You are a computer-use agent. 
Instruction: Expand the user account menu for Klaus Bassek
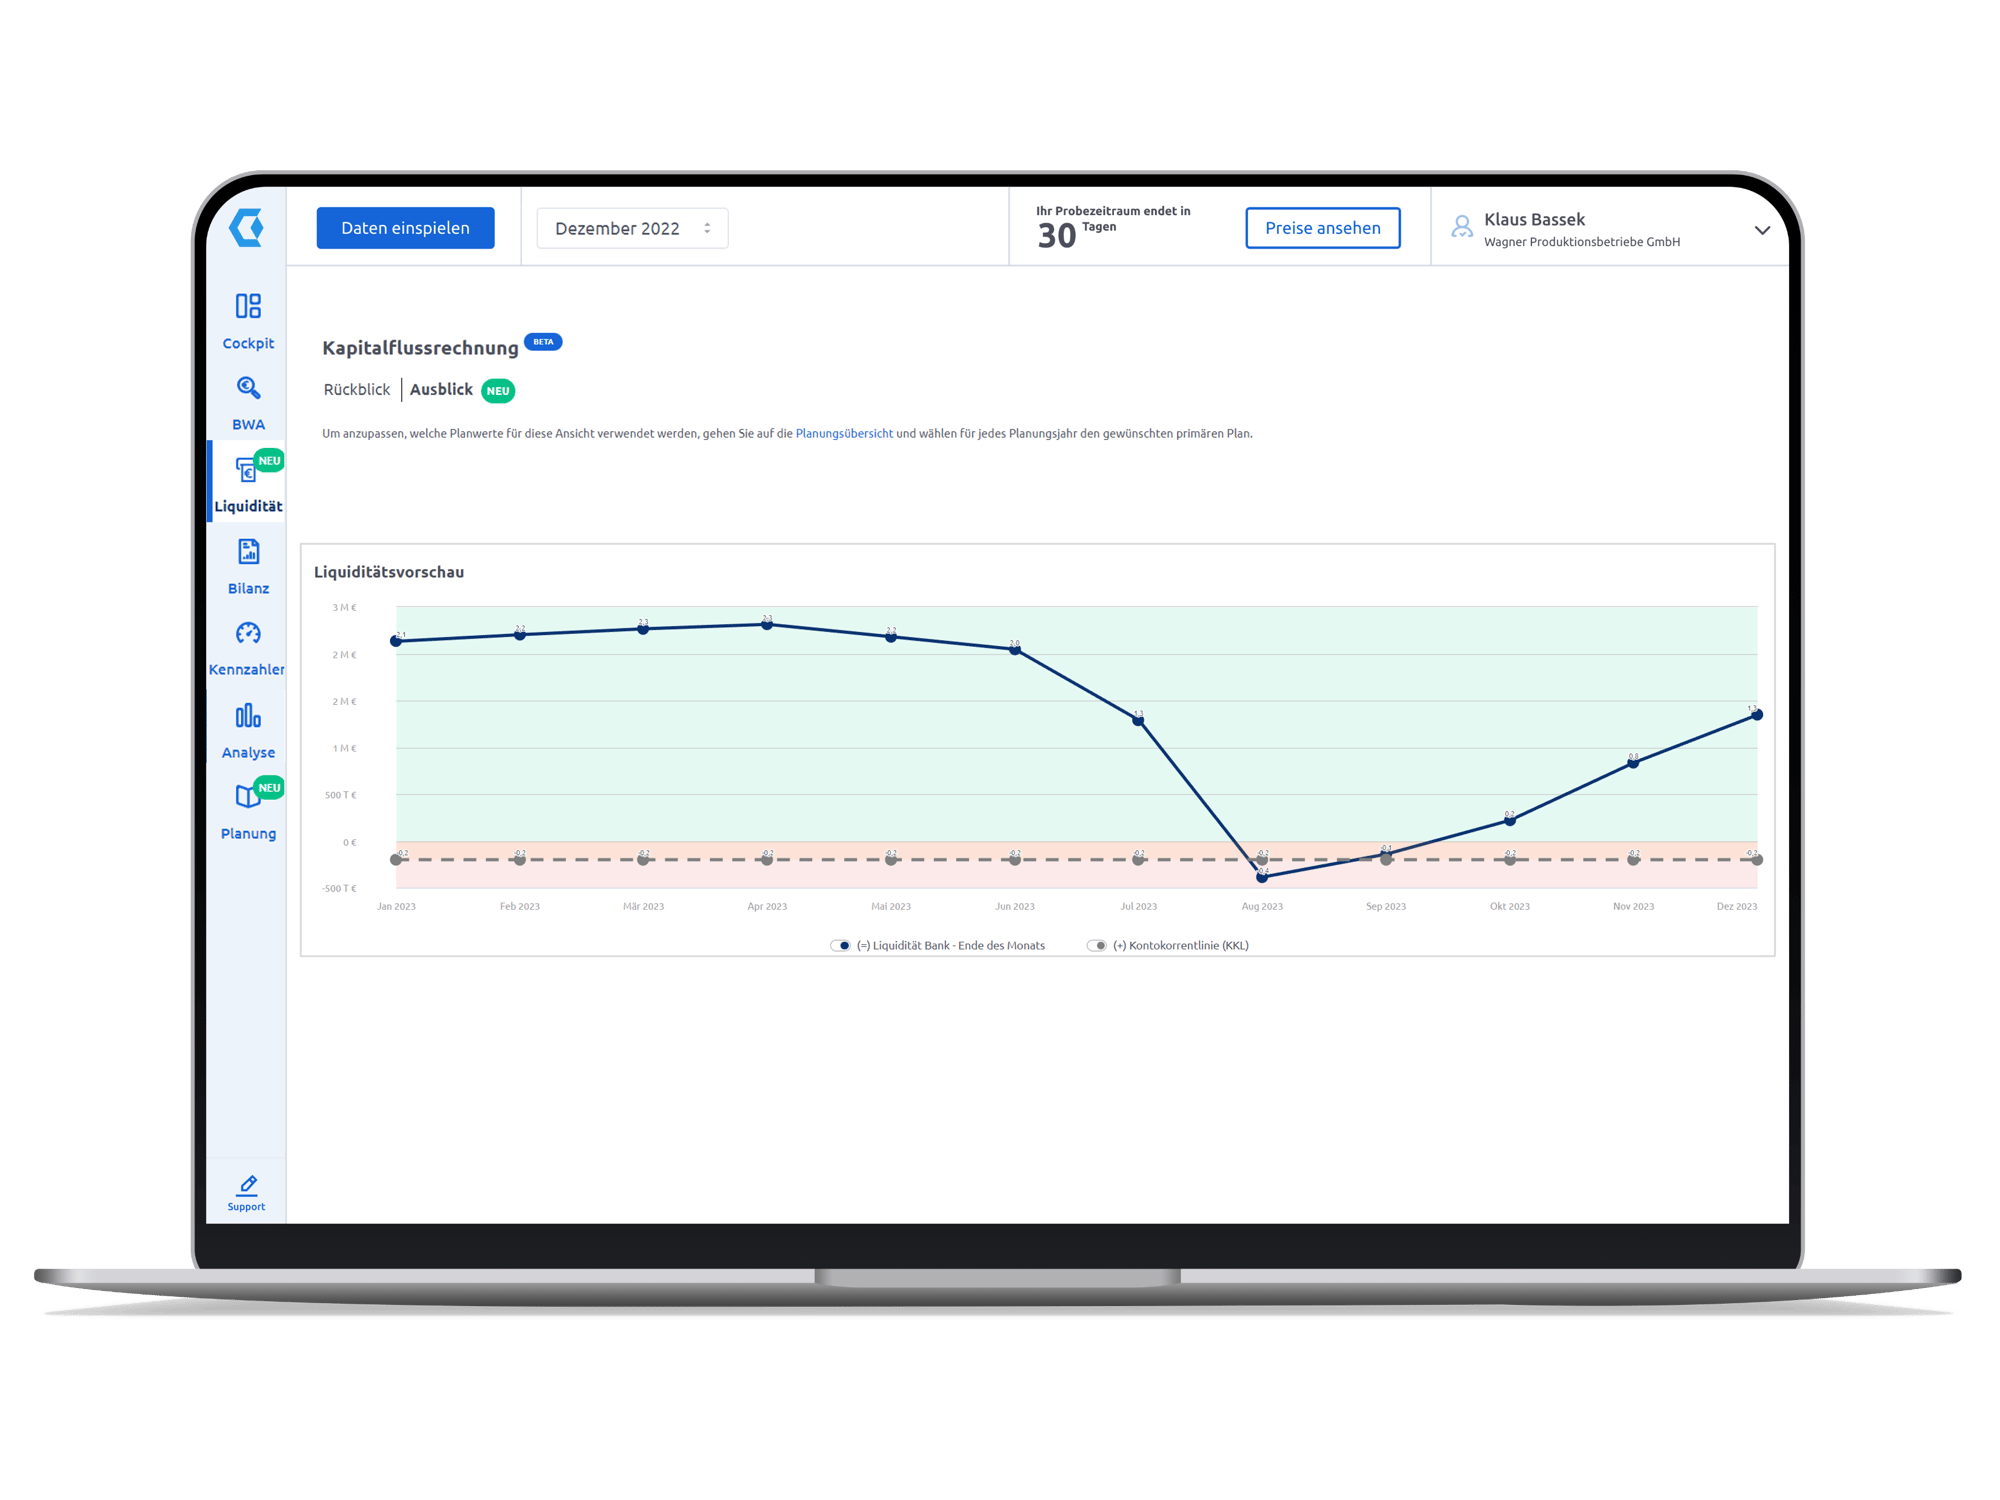1767,227
